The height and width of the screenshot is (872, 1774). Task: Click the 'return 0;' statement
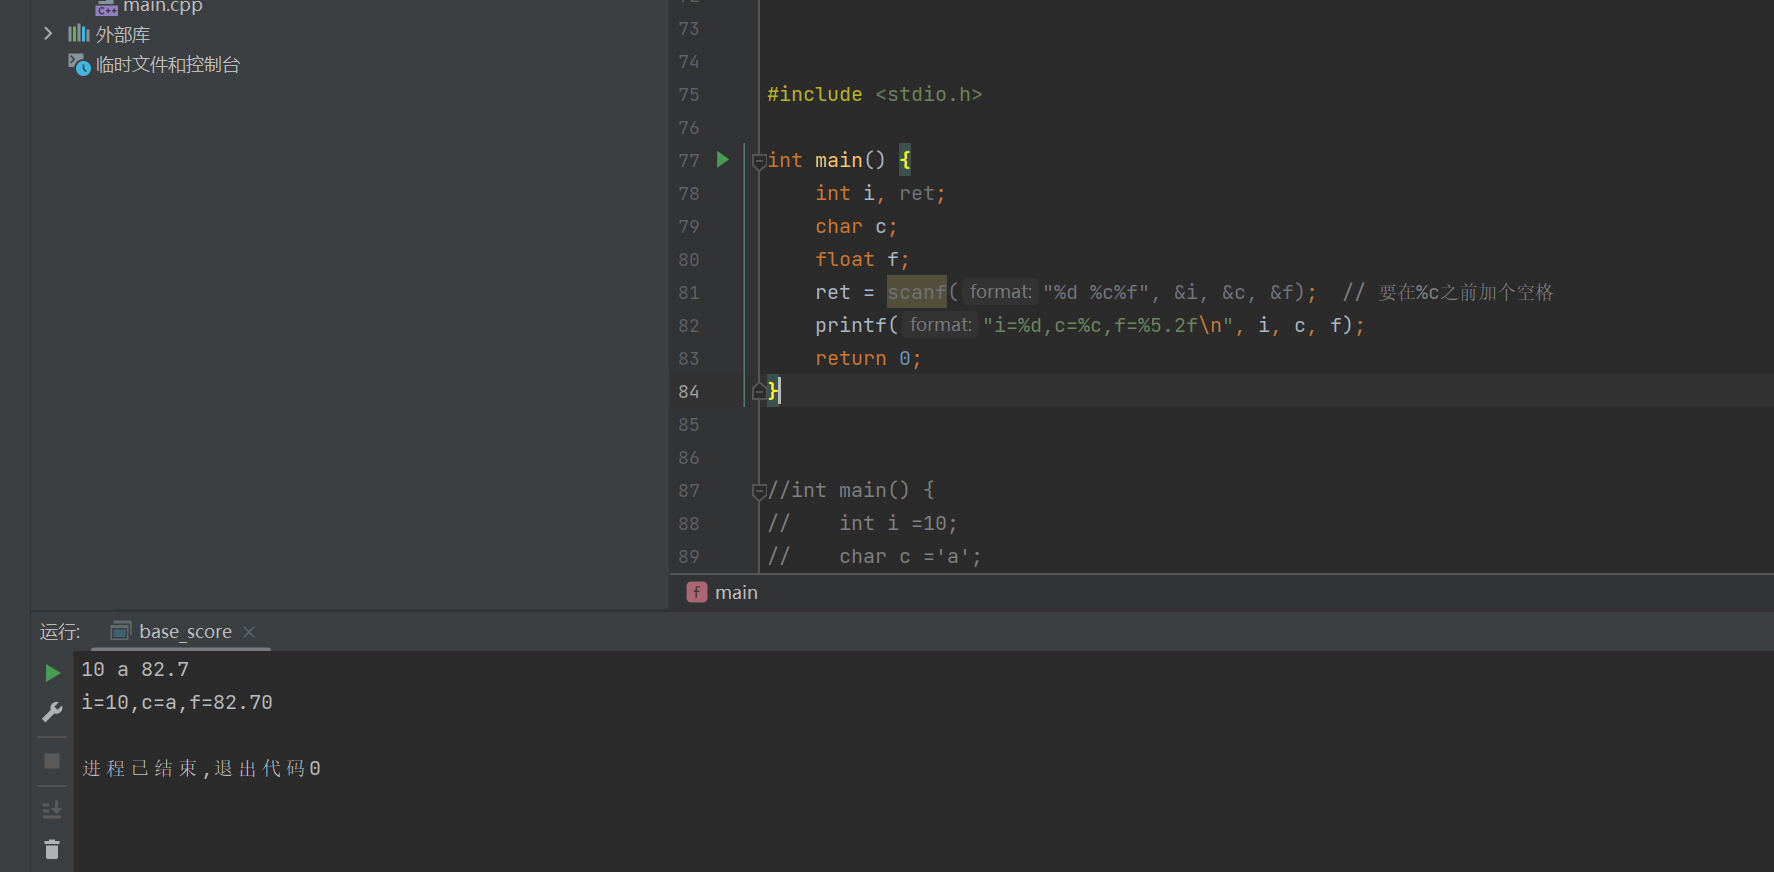(868, 358)
